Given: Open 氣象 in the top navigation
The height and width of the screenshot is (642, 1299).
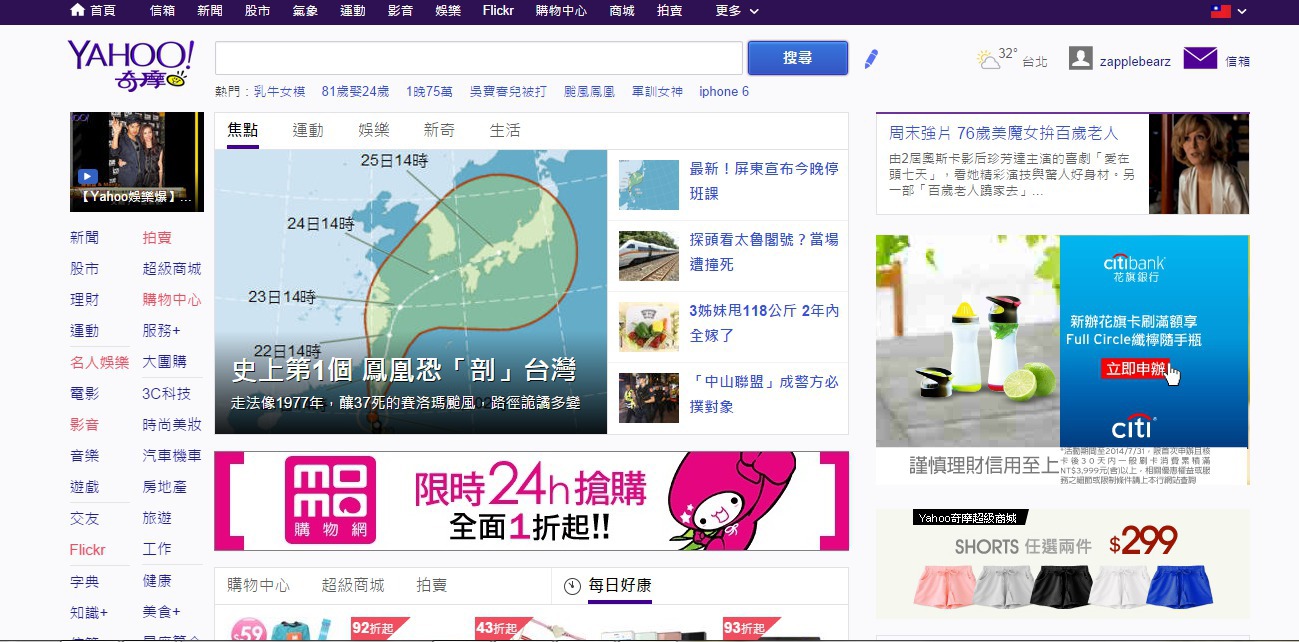Looking at the screenshot, I should tap(305, 11).
